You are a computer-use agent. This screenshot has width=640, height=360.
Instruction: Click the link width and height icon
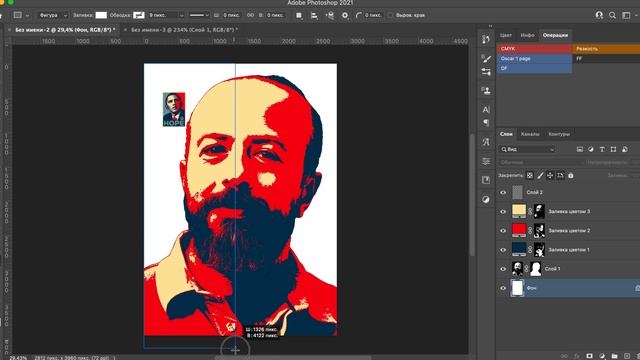(x=250, y=16)
